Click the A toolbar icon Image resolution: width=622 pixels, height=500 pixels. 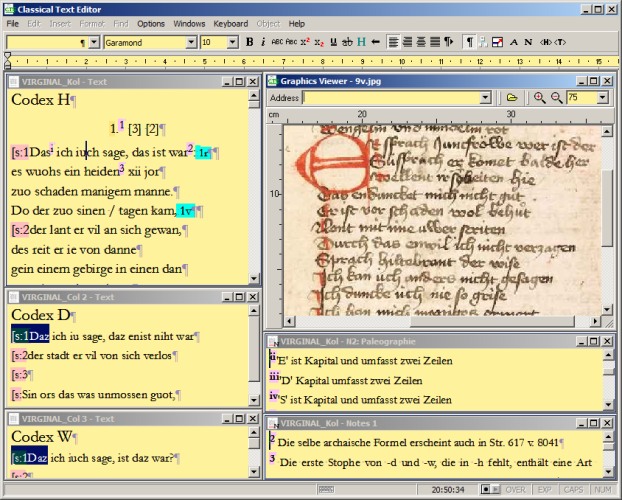pyautogui.click(x=514, y=42)
